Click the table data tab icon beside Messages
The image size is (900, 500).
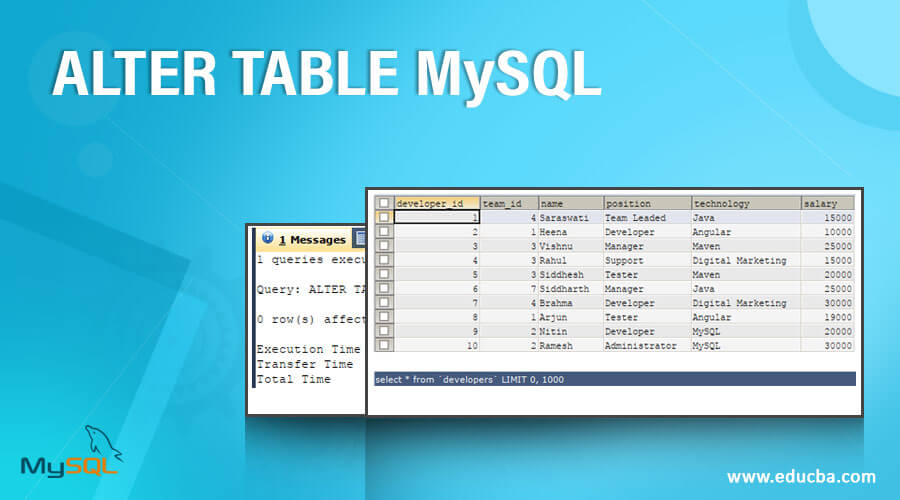click(360, 238)
